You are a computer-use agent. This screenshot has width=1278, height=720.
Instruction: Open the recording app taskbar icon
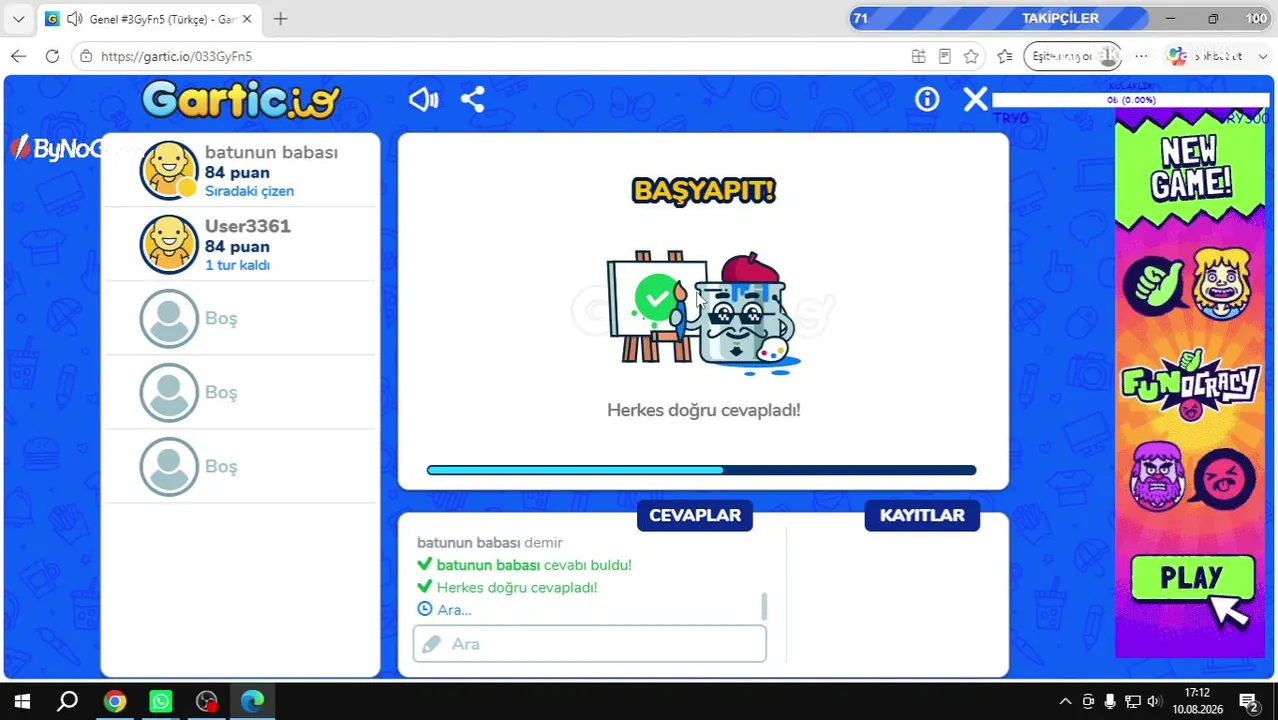[207, 701]
